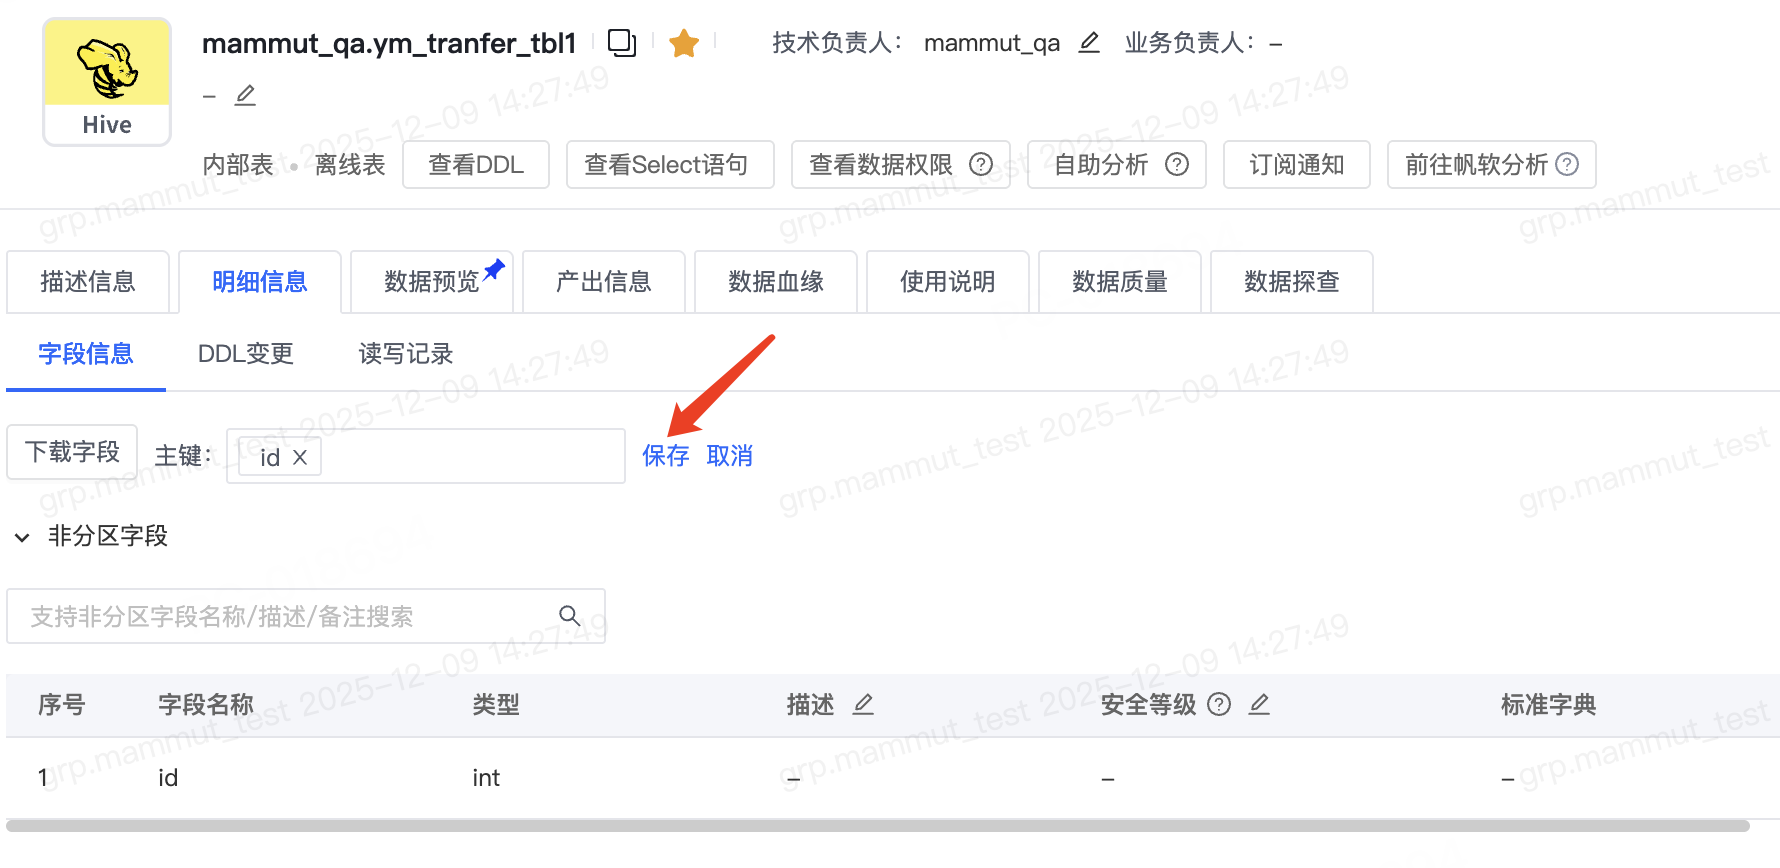Click the horizontal scrollbar under the table

point(878,826)
